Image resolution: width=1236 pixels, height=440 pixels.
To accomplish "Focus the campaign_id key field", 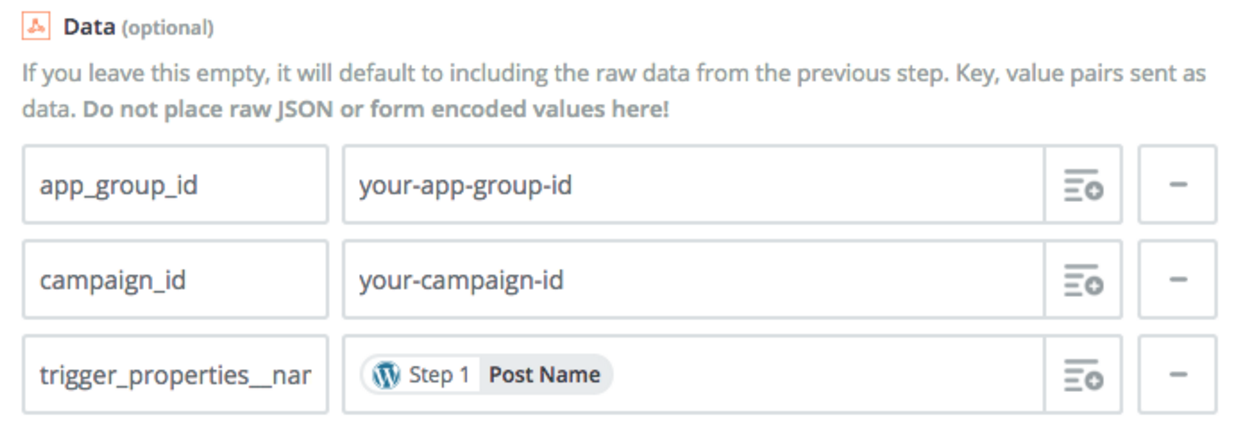I will (175, 280).
